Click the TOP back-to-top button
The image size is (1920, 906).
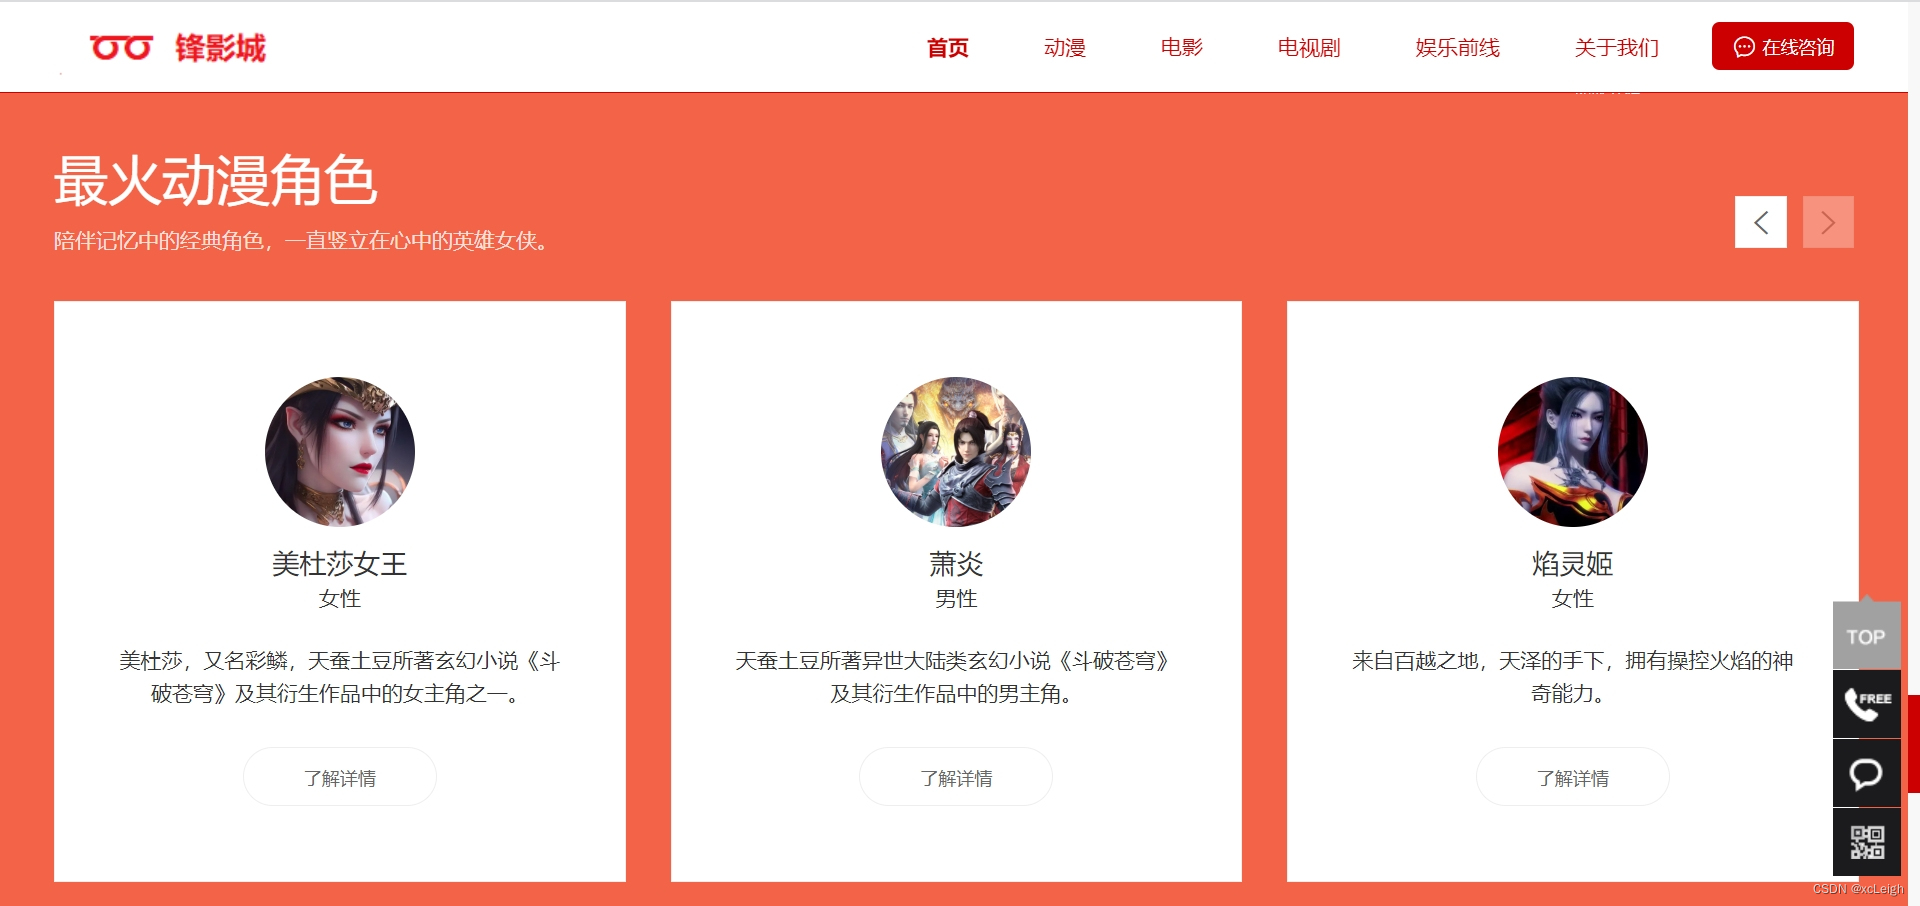point(1866,635)
